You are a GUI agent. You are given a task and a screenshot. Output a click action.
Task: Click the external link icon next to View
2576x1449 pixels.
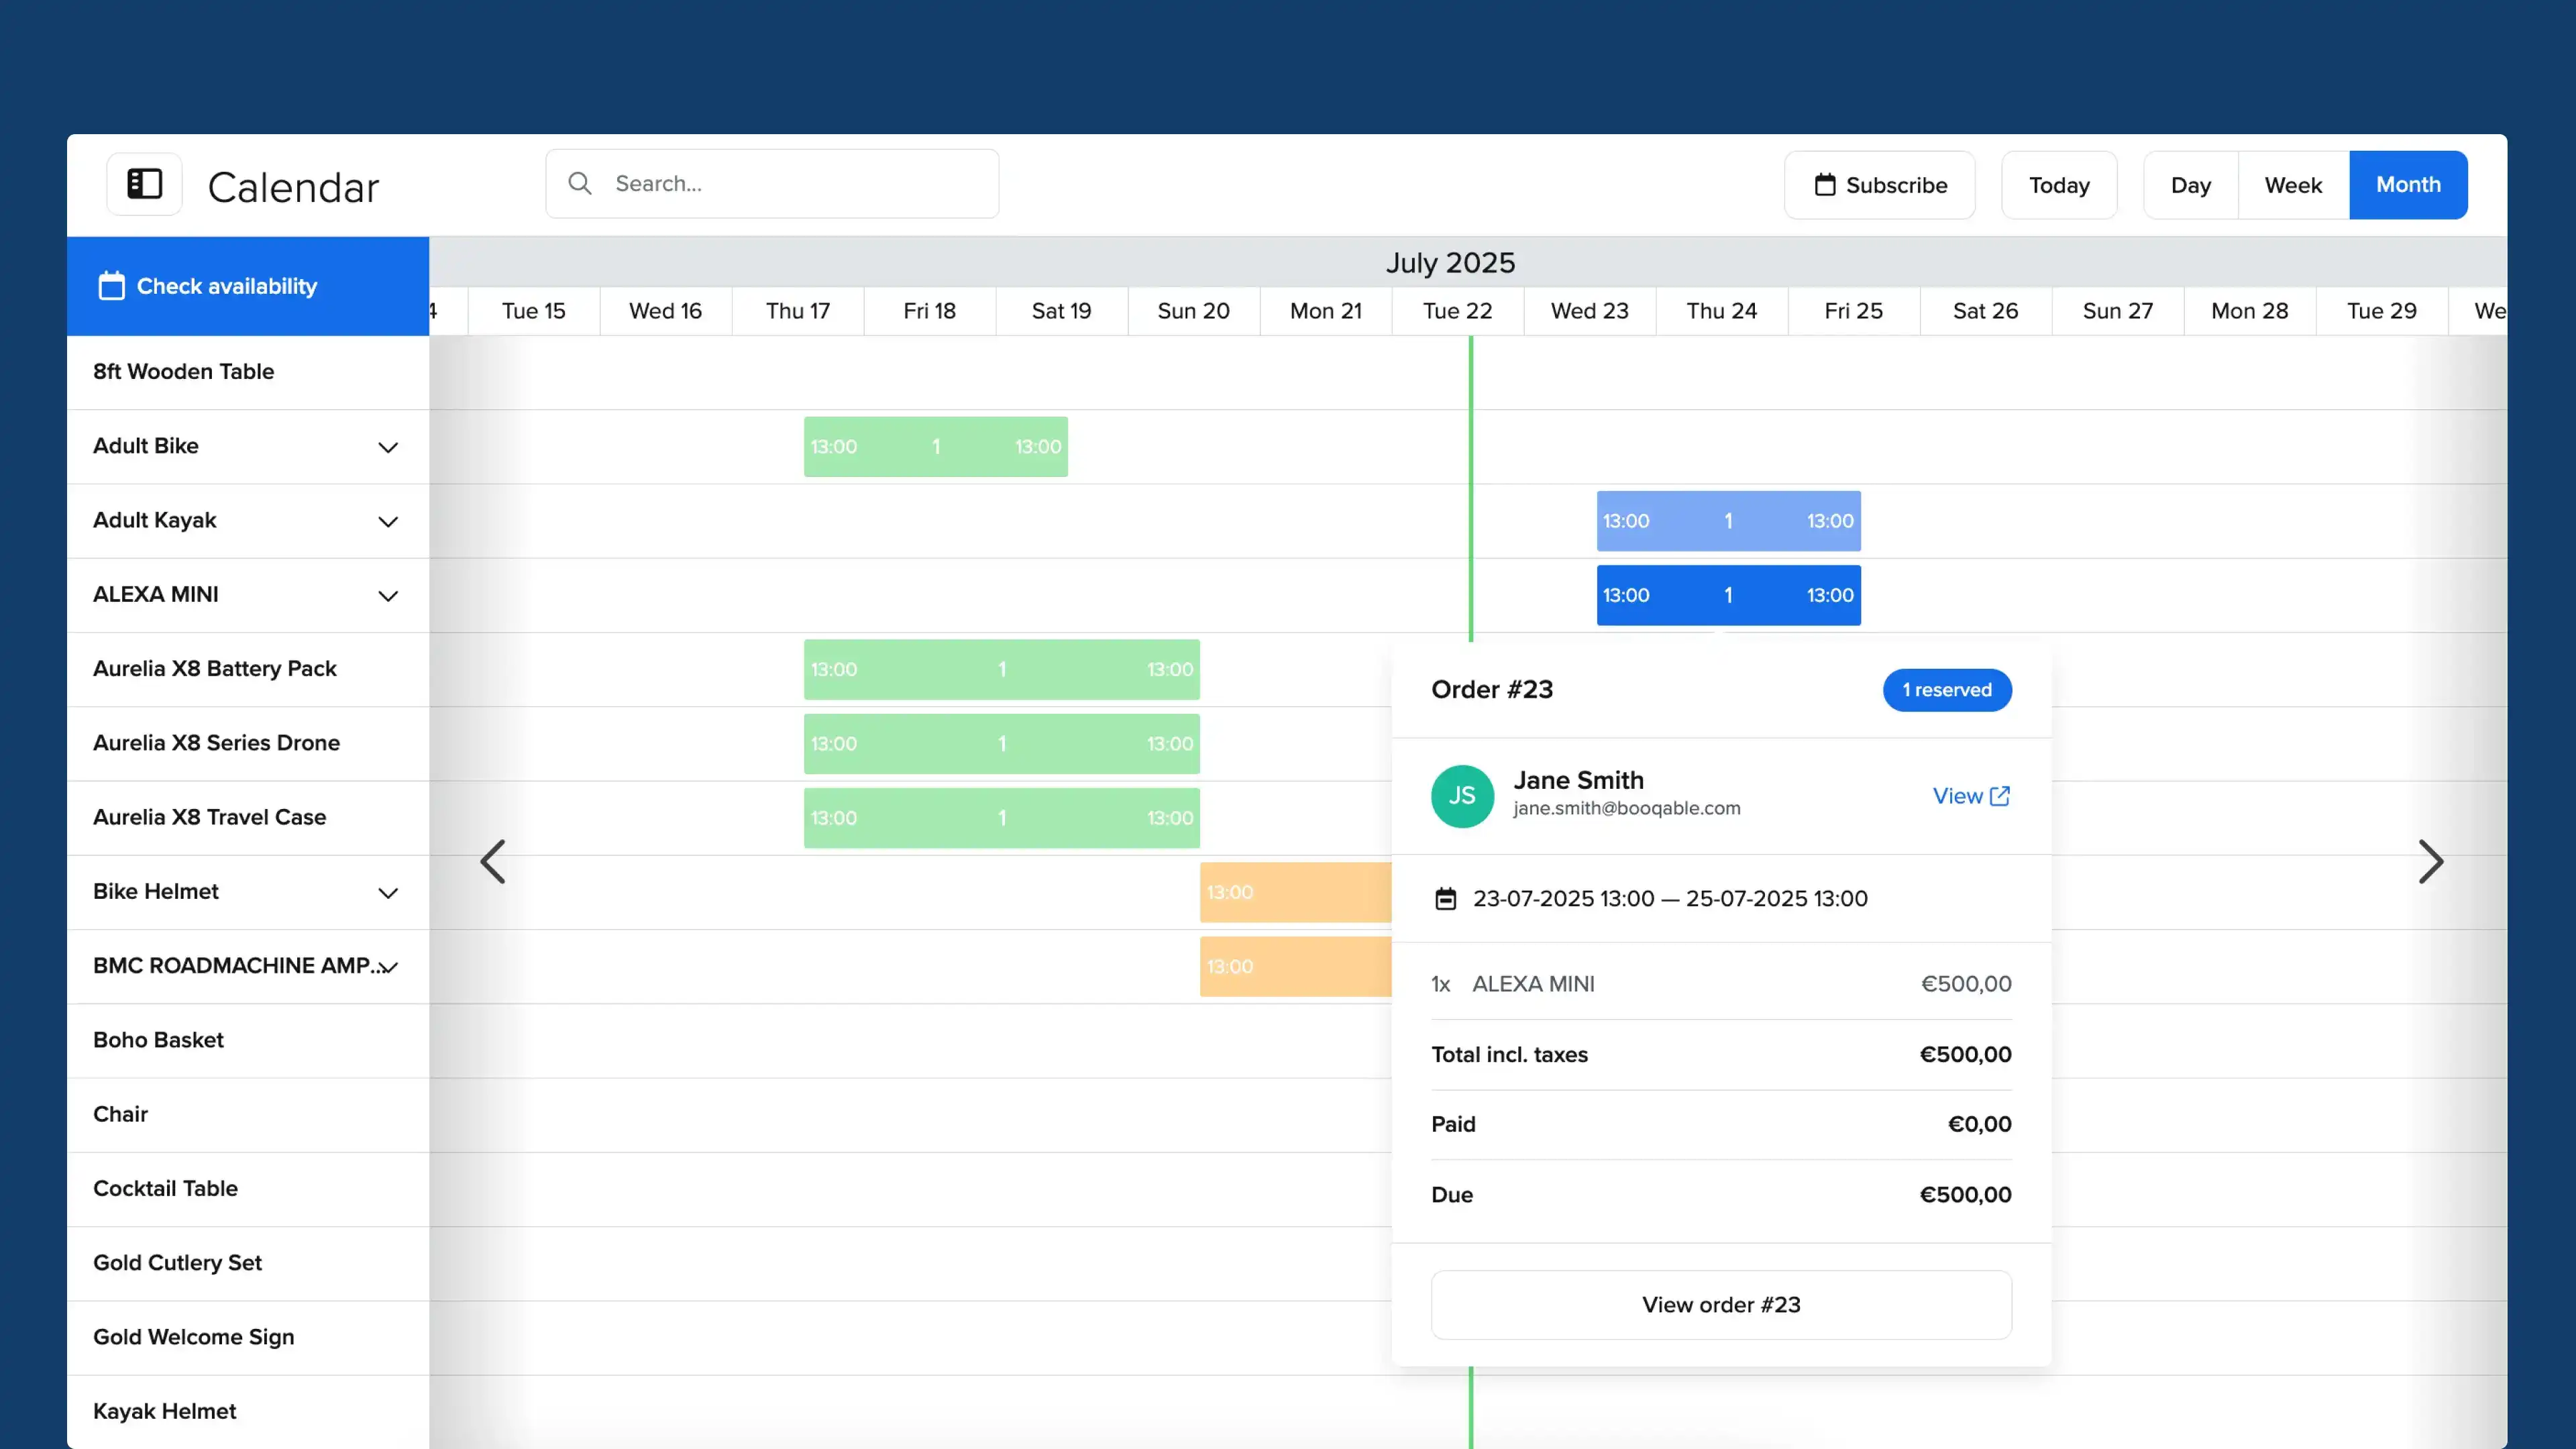coord(2000,796)
